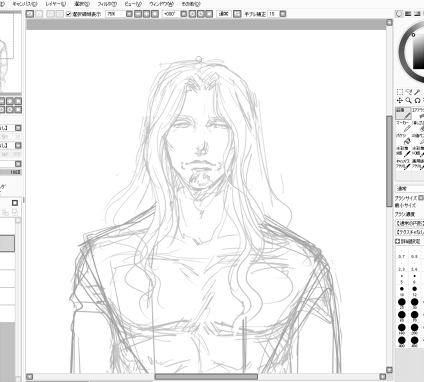Open the left panel's top dropdown arrow
424x382 pixels.
tap(18, 128)
